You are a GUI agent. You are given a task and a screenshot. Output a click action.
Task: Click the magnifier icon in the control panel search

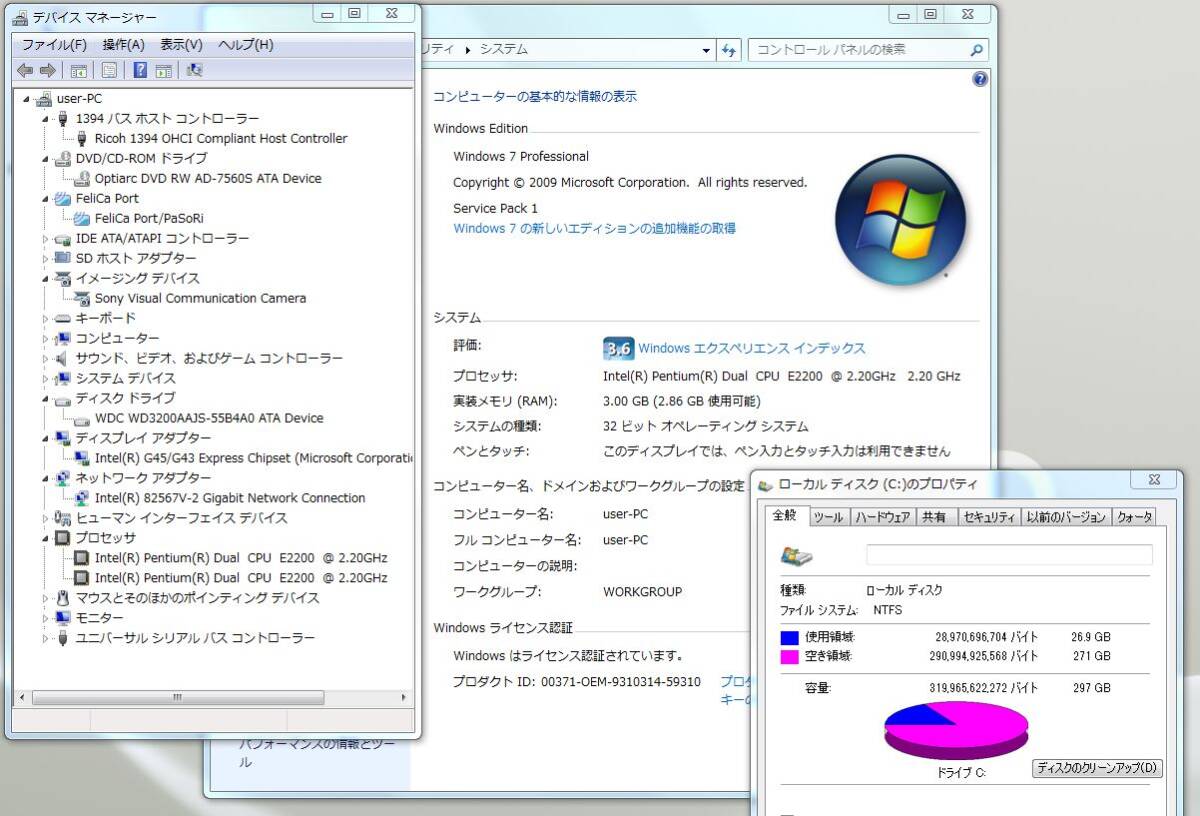976,50
